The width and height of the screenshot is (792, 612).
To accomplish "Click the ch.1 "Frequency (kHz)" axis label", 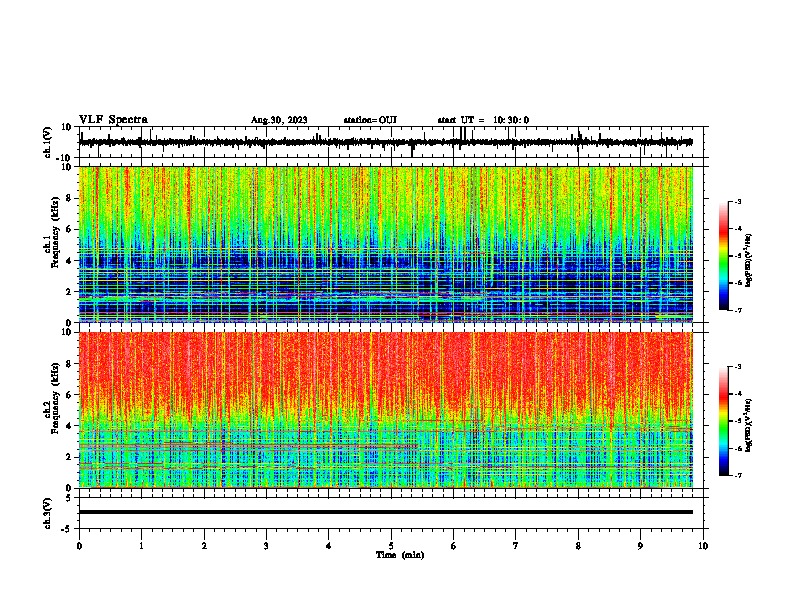I will (55, 232).
